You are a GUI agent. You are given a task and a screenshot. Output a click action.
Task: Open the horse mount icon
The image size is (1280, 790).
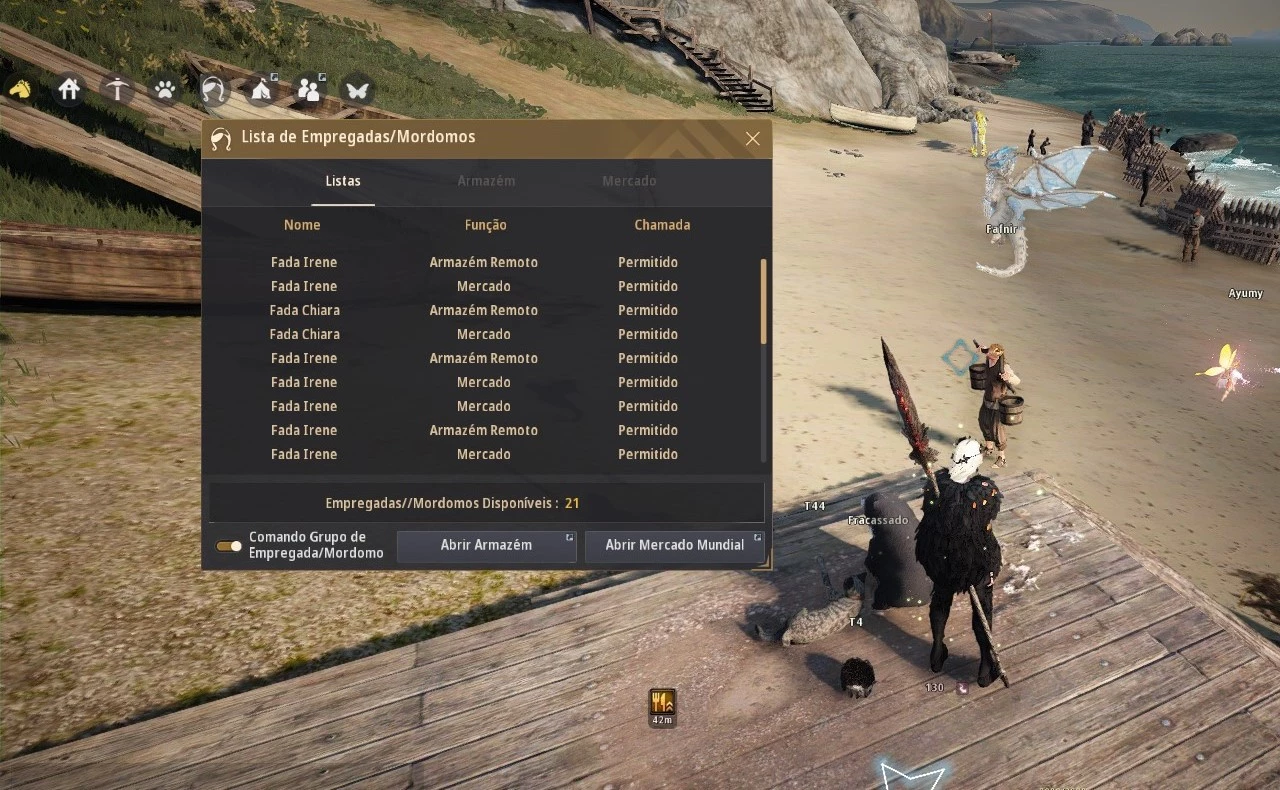point(20,89)
